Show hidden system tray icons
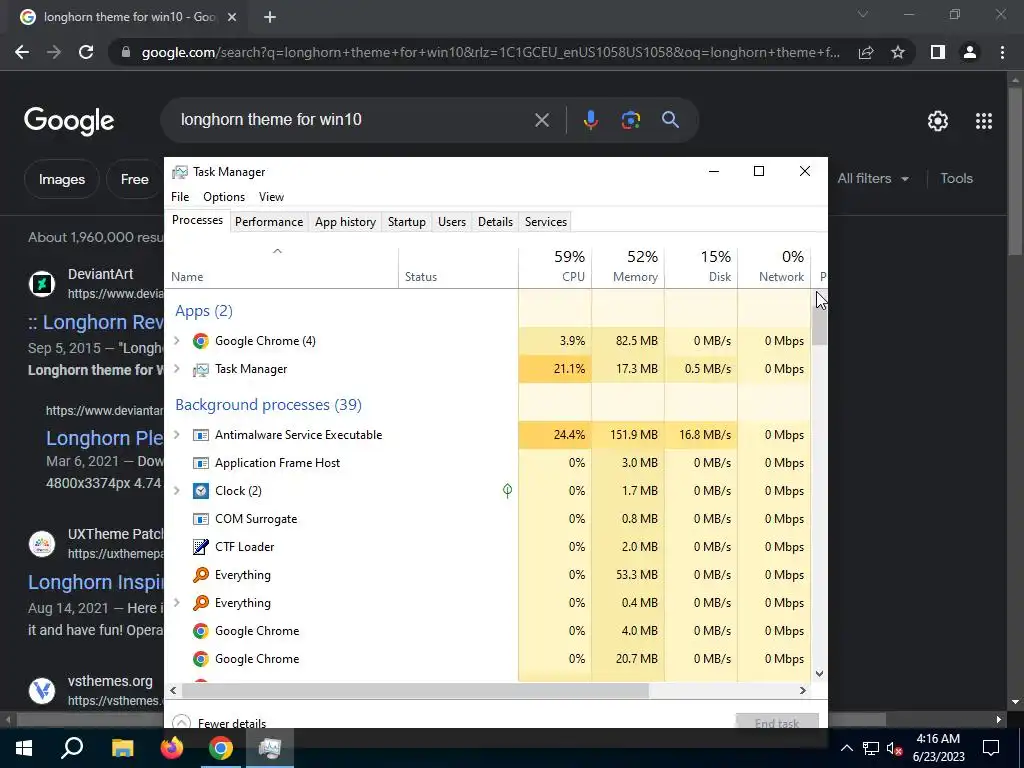This screenshot has height=768, width=1024. coord(846,748)
